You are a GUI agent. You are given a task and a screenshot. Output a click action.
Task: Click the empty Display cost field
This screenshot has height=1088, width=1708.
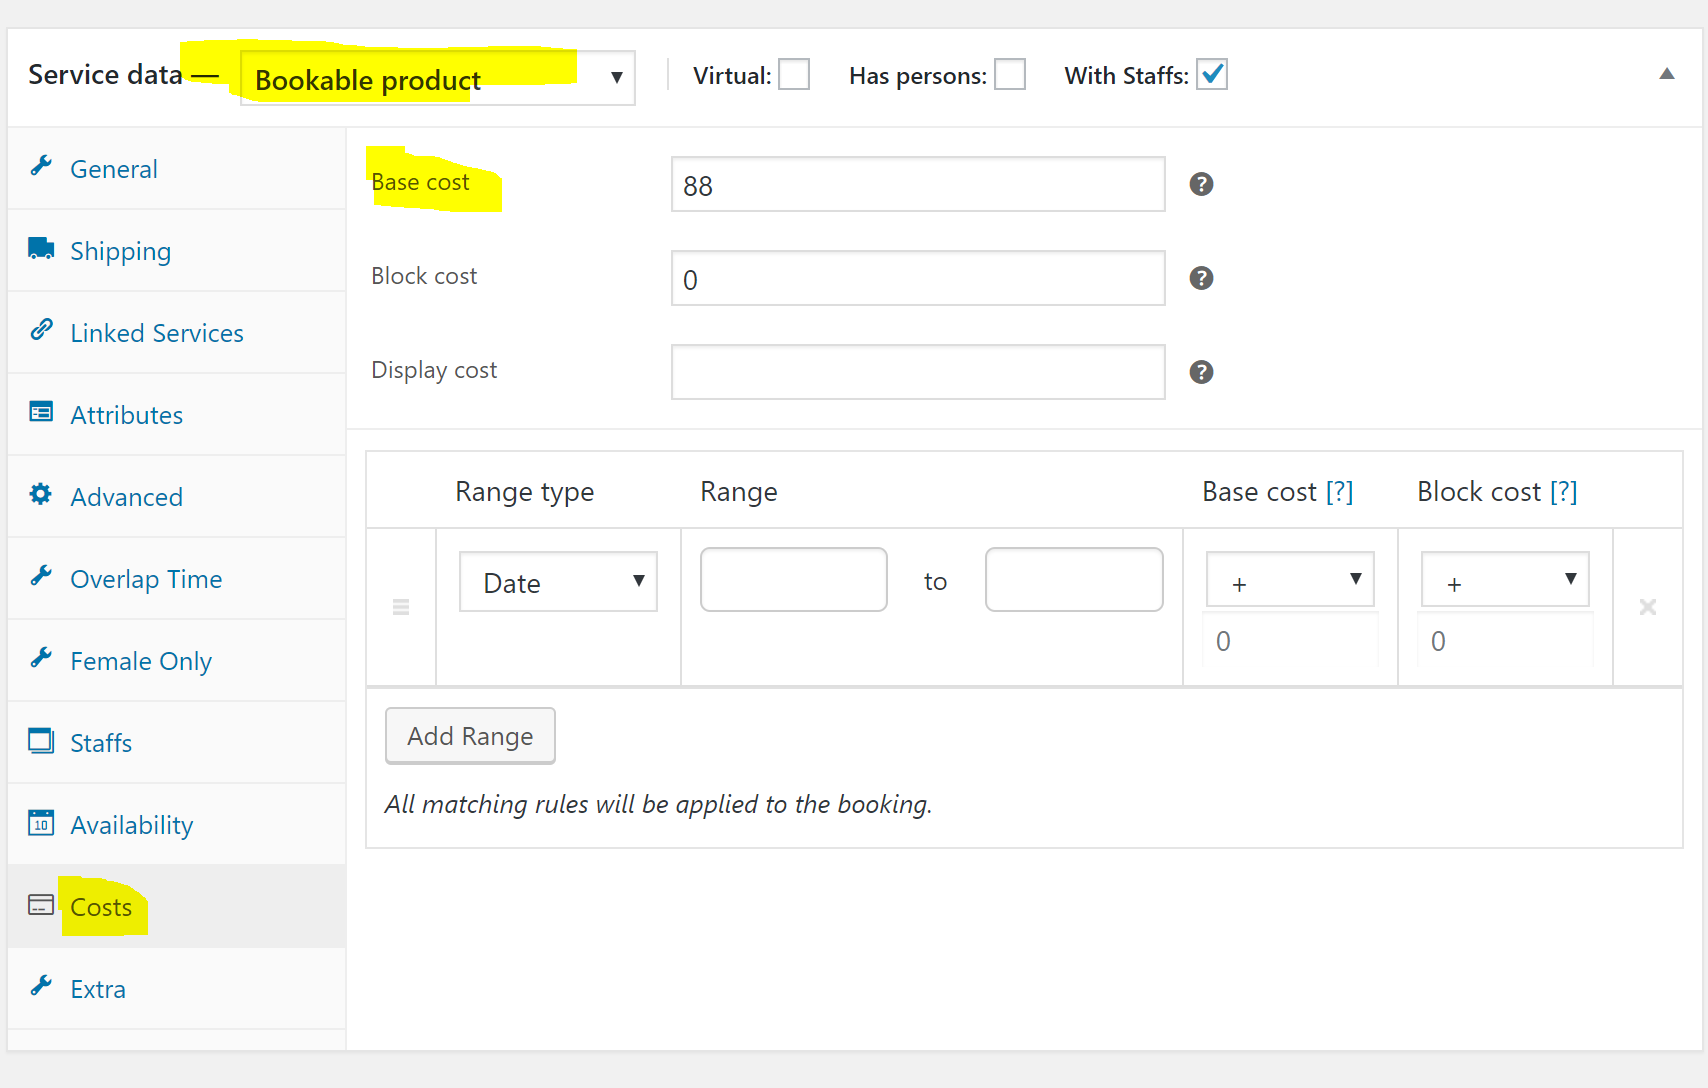click(918, 372)
